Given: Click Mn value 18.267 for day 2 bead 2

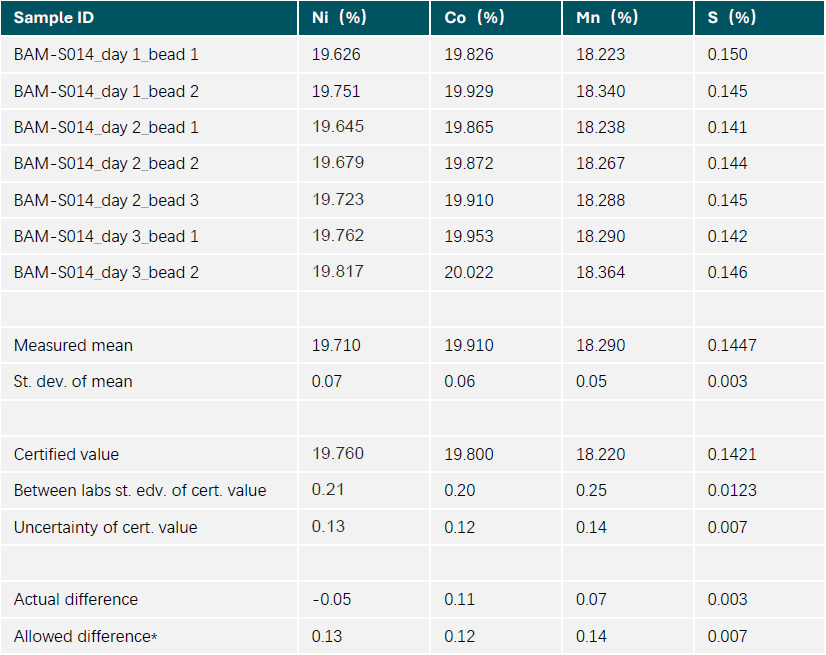Looking at the screenshot, I should (601, 163).
